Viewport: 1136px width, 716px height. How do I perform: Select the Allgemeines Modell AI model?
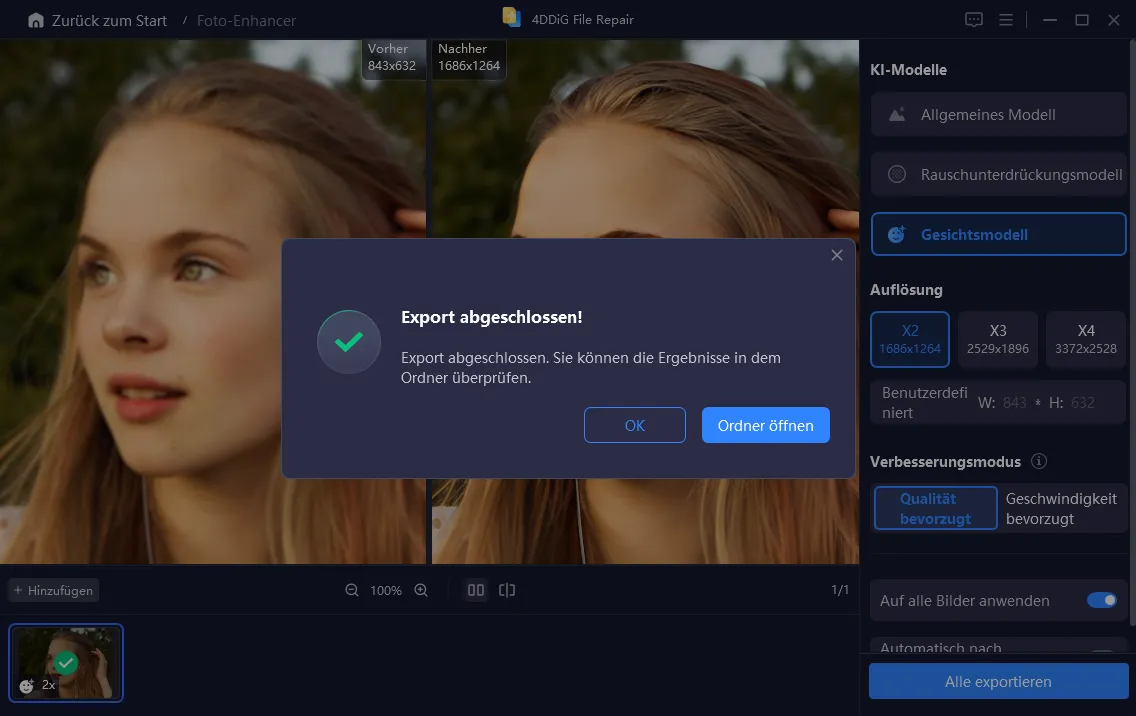coord(998,115)
